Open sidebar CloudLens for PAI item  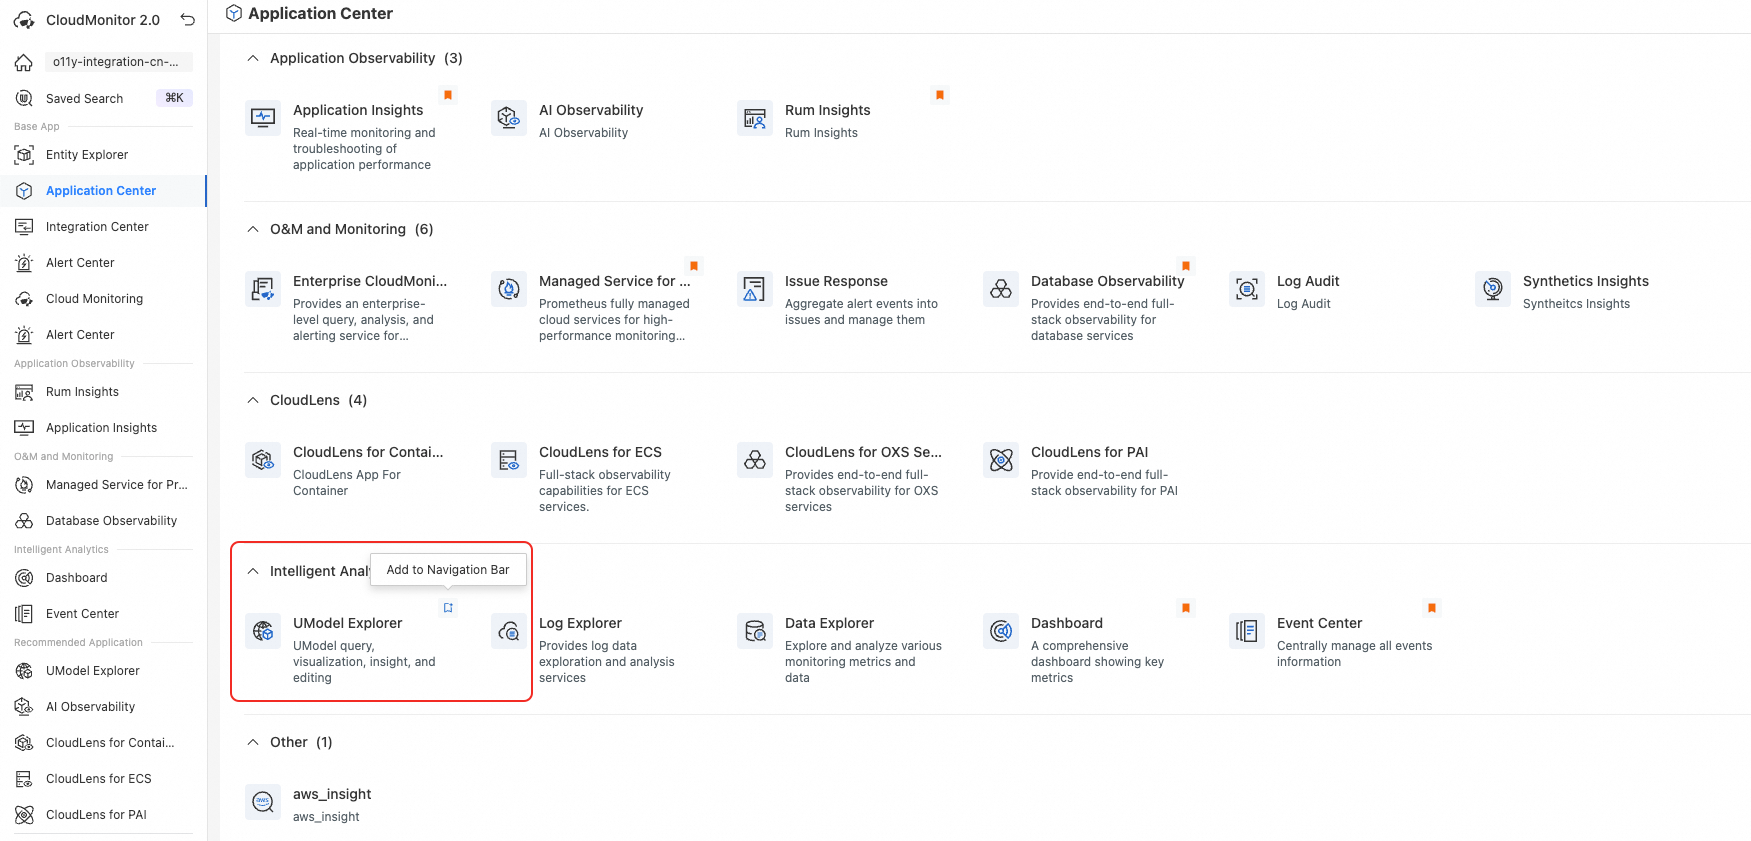click(x=103, y=815)
